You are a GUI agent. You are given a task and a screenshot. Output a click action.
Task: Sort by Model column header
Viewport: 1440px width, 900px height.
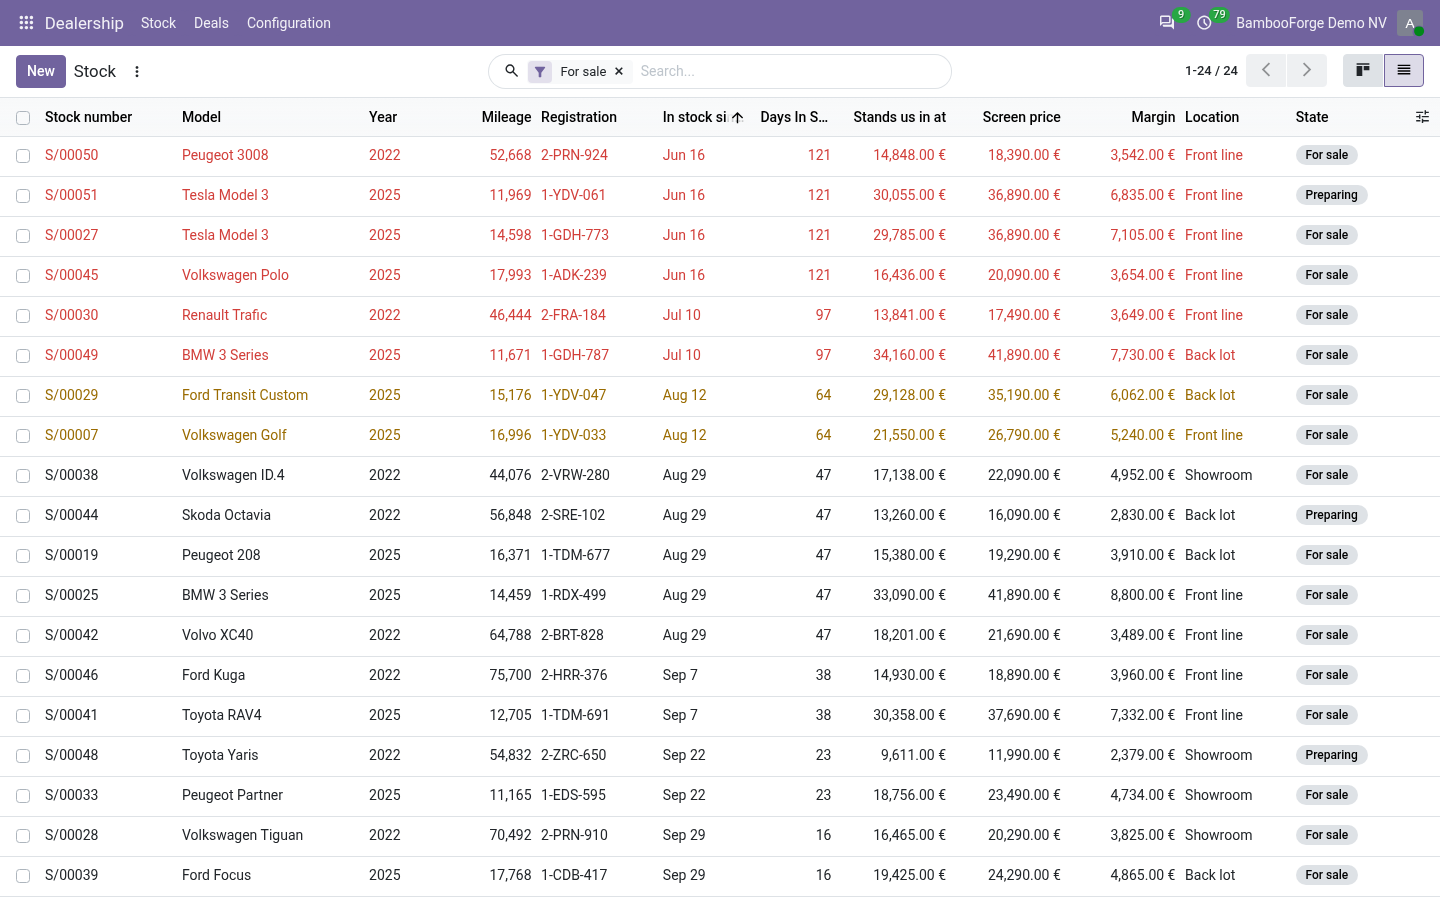click(x=201, y=117)
